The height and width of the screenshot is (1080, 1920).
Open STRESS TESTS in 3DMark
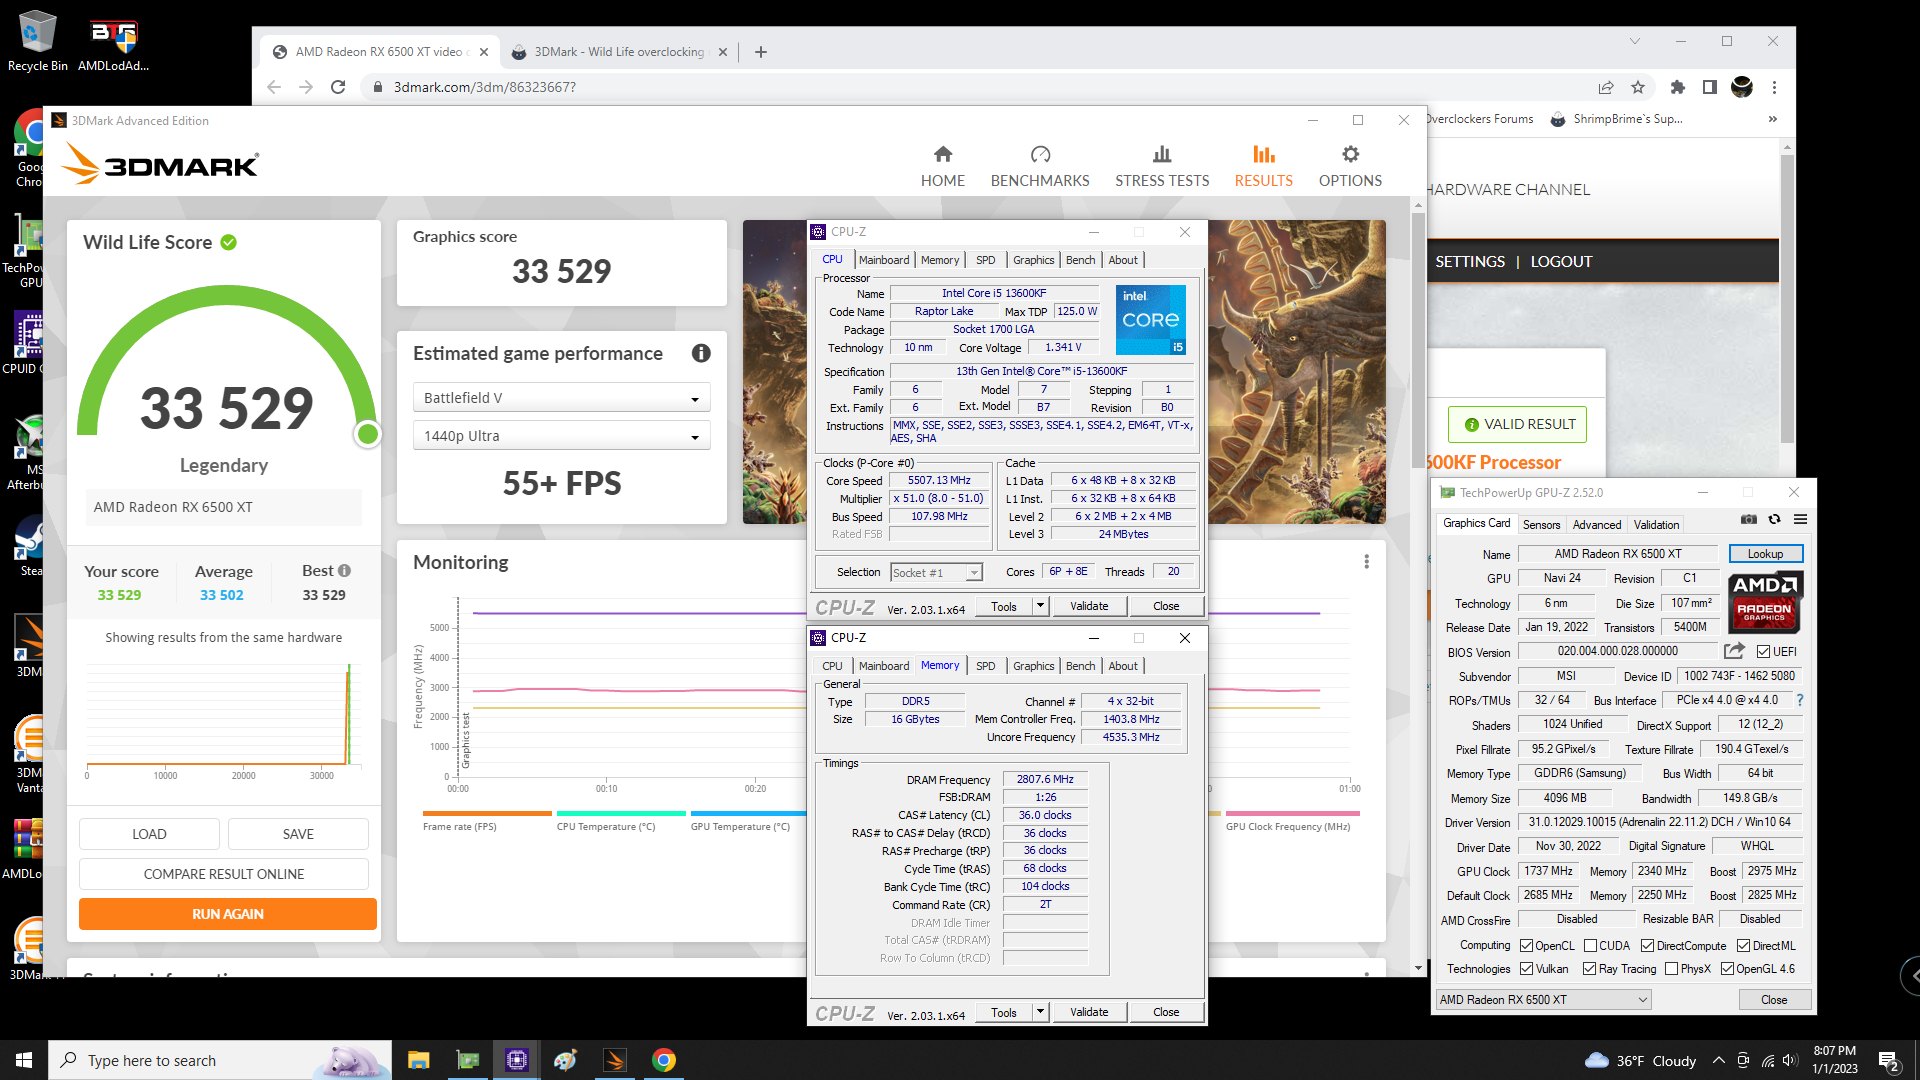pyautogui.click(x=1162, y=166)
